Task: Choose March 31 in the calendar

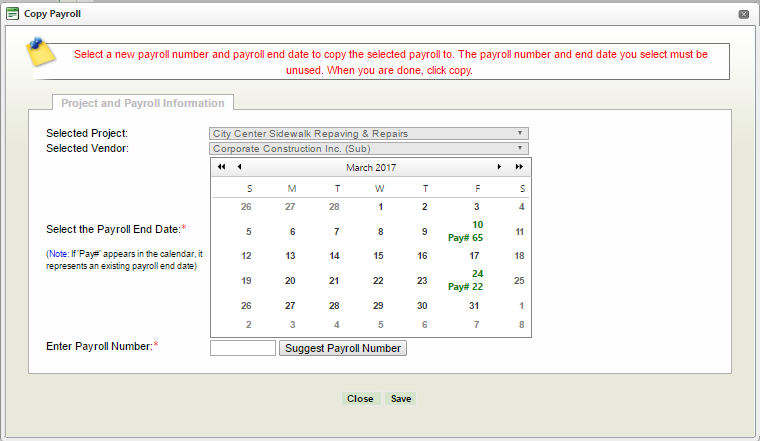Action: [474, 306]
